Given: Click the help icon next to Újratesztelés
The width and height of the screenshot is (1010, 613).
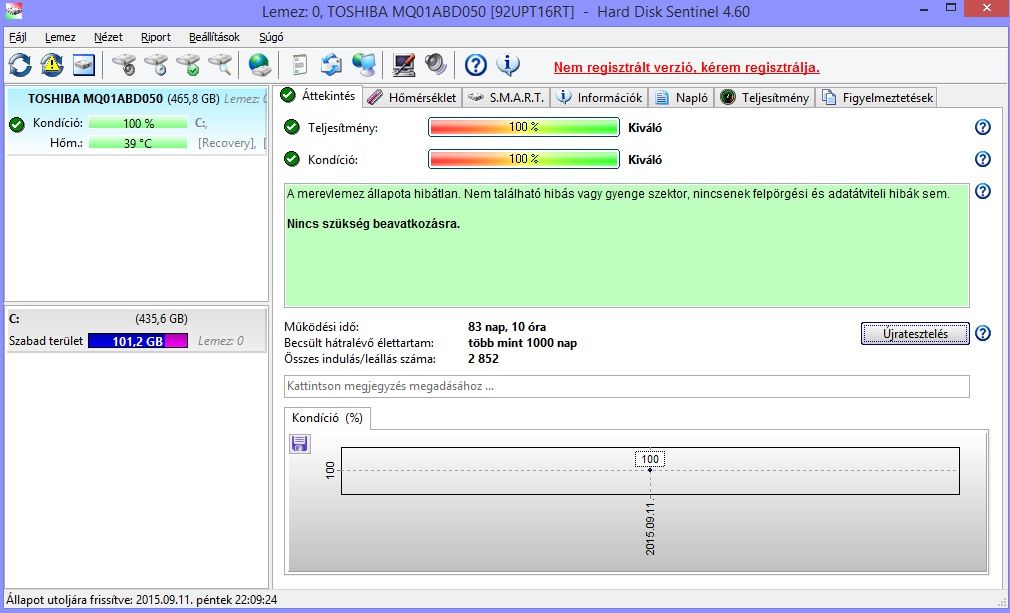Looking at the screenshot, I should (982, 334).
